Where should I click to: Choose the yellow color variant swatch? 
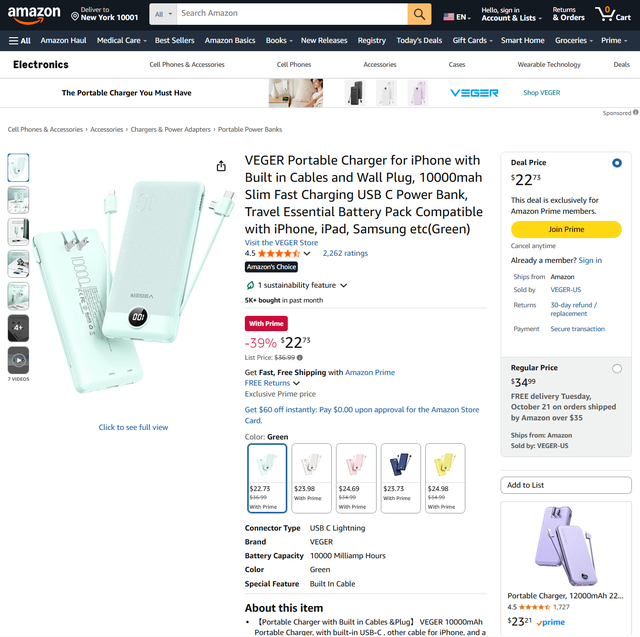444,478
